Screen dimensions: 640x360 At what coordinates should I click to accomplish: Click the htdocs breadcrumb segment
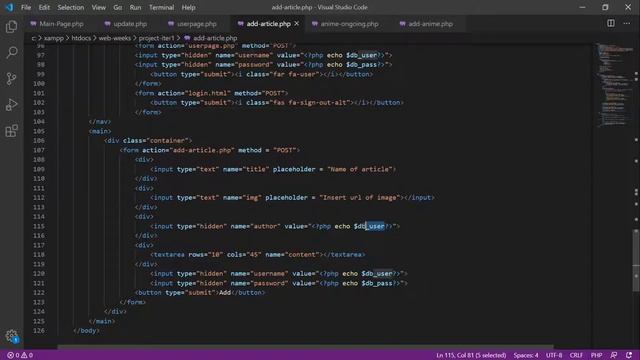click(81, 38)
